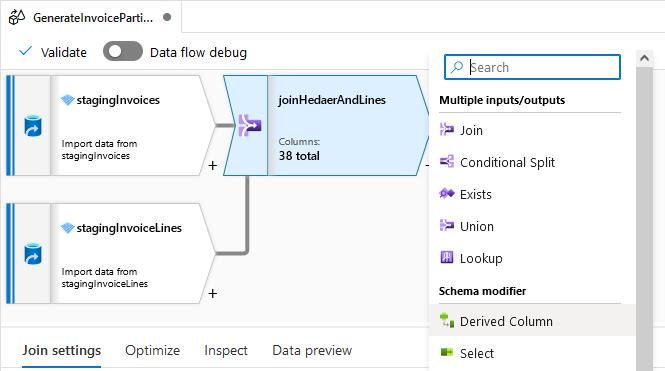Image resolution: width=665 pixels, height=371 pixels.
Task: Click the stagingInvoices source database icon
Action: (x=33, y=126)
